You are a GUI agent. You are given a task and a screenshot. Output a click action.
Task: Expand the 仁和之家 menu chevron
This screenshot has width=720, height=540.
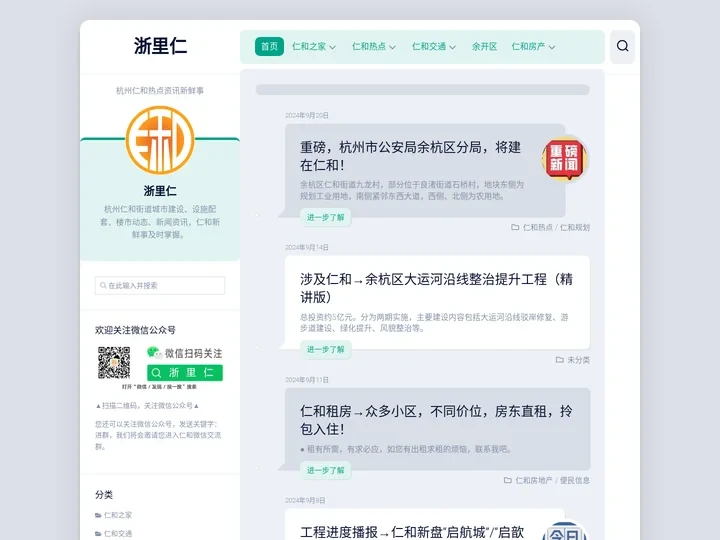332,47
